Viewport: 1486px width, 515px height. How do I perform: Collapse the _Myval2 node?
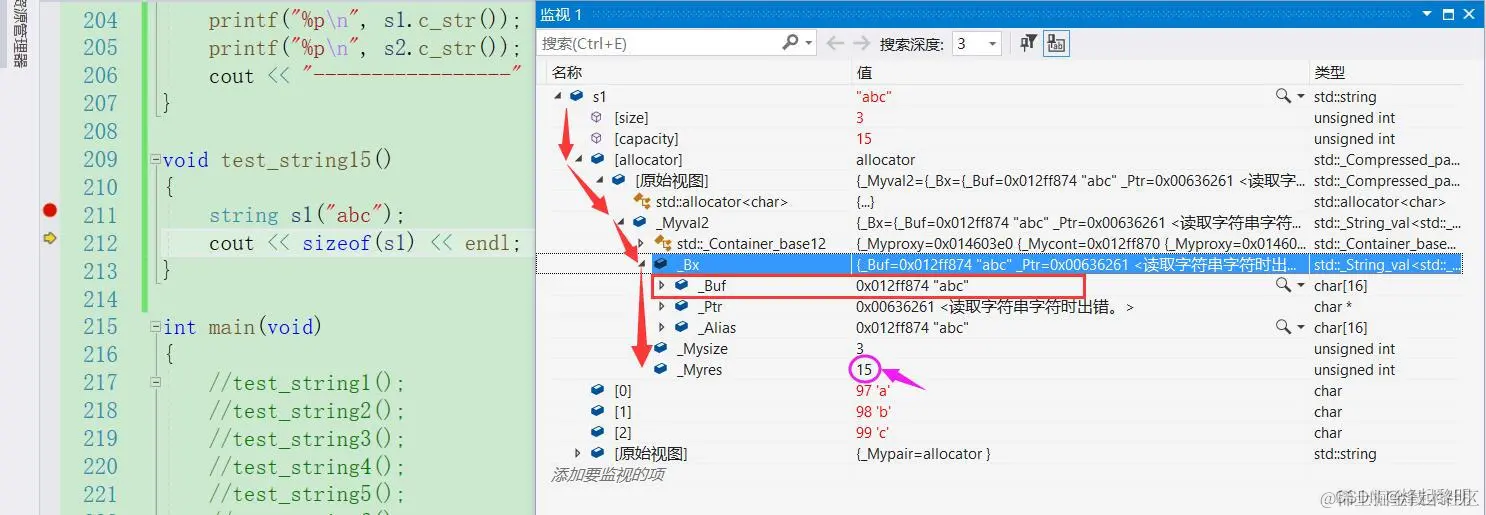[620, 223]
